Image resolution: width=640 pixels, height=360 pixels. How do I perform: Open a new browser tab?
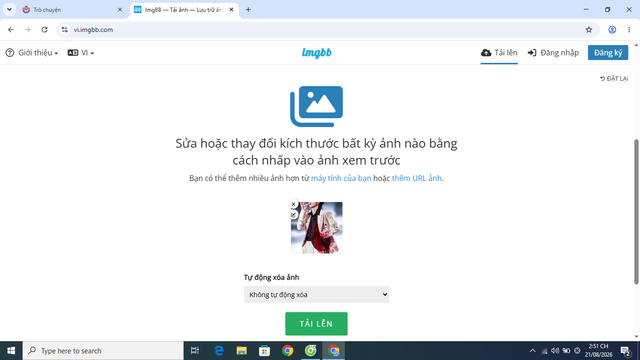click(248, 9)
